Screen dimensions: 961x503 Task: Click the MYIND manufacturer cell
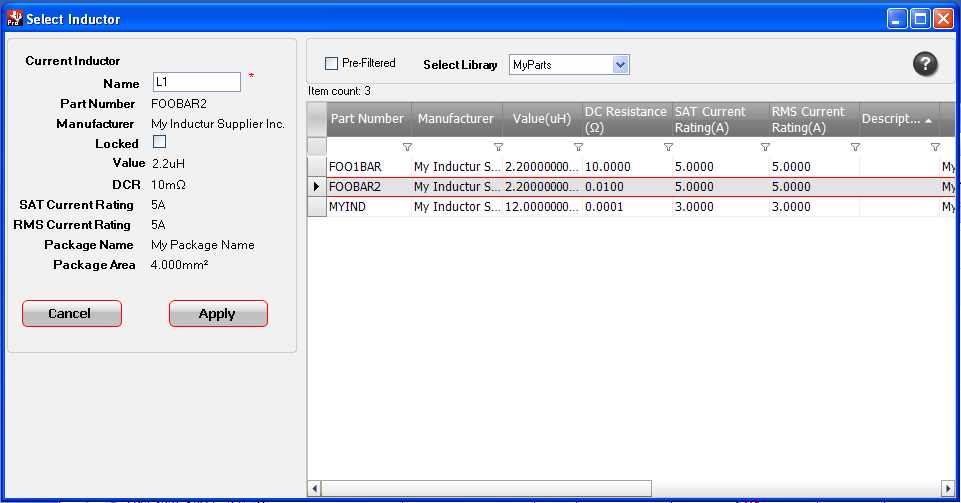pyautogui.click(x=457, y=207)
